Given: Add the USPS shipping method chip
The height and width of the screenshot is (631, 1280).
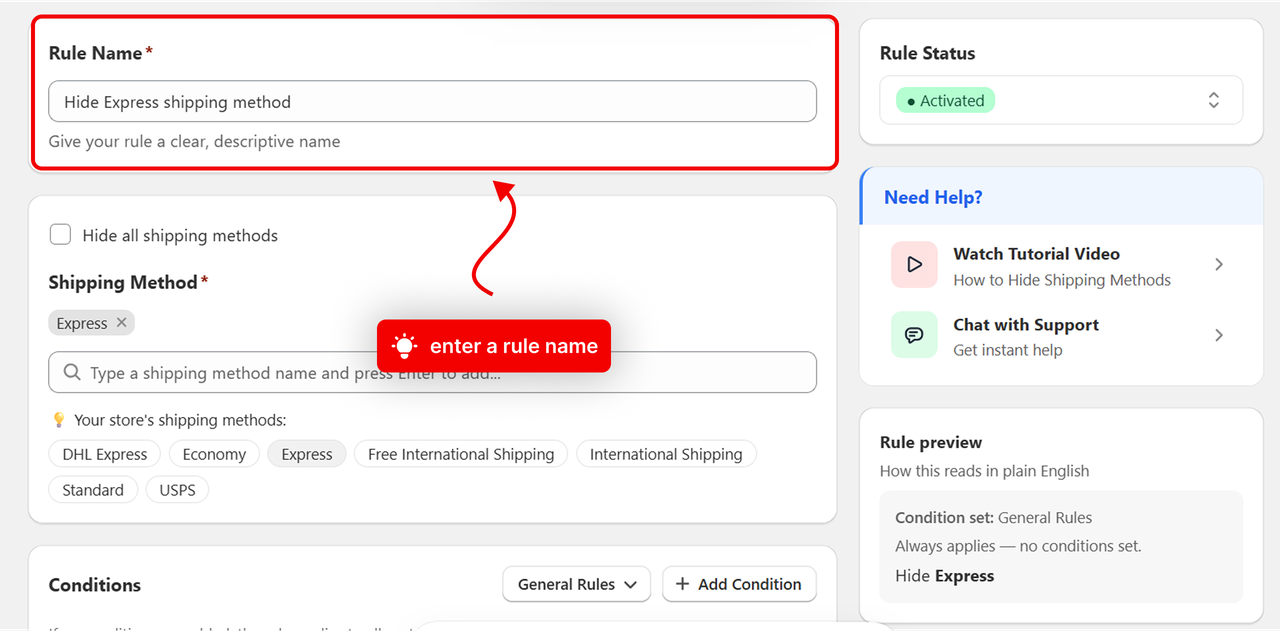Looking at the screenshot, I should click(x=177, y=490).
